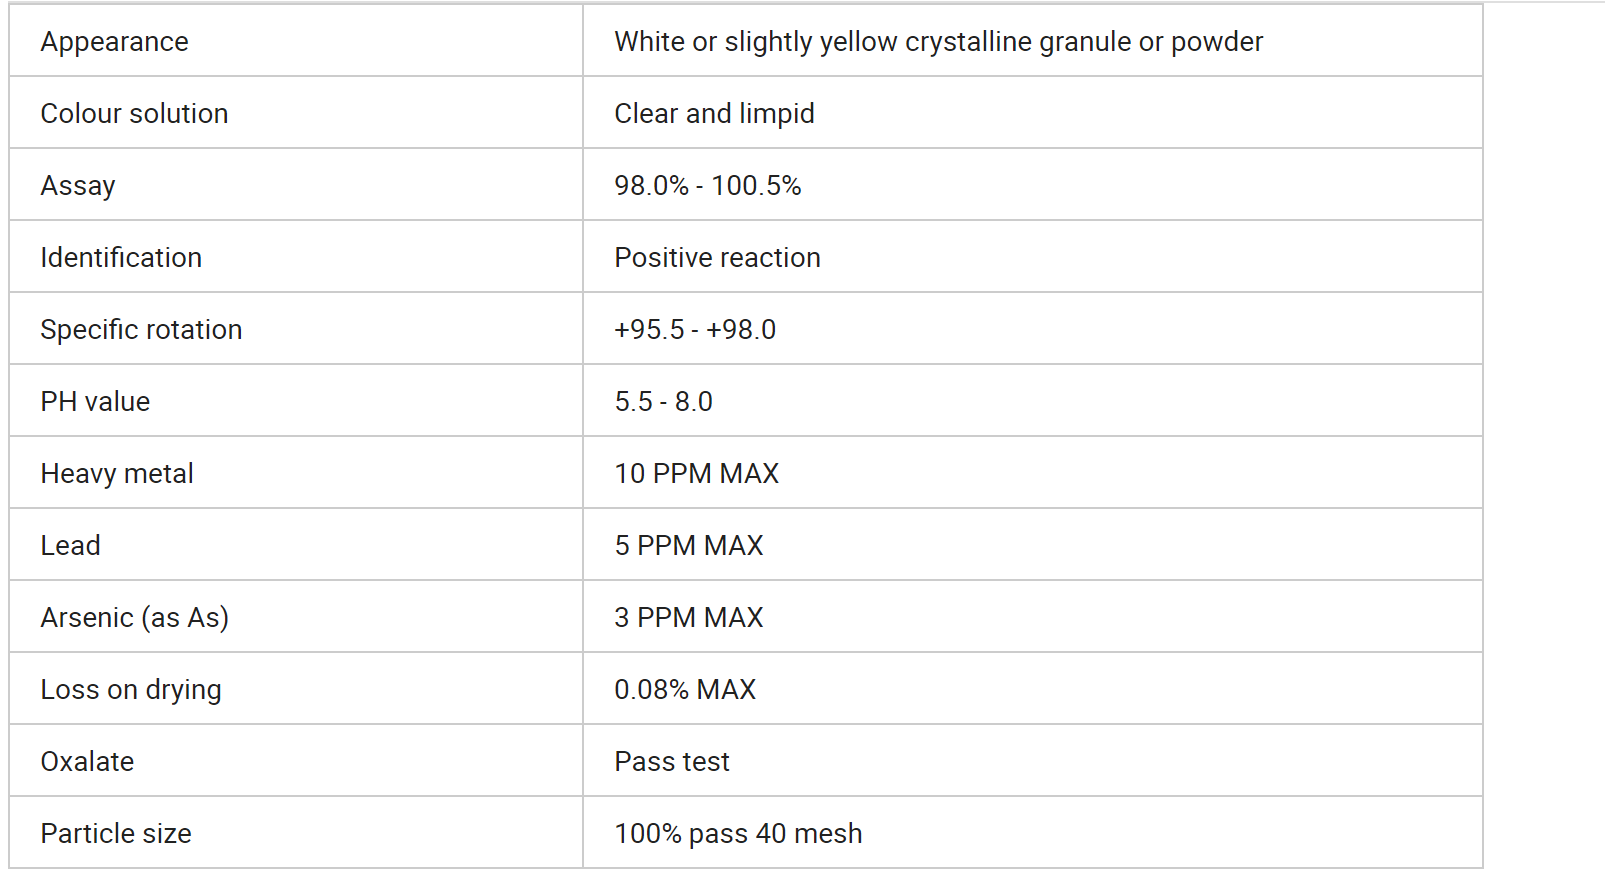Viewport: 1605px width, 885px height.
Task: Select the Positive reaction value
Action: click(x=717, y=258)
